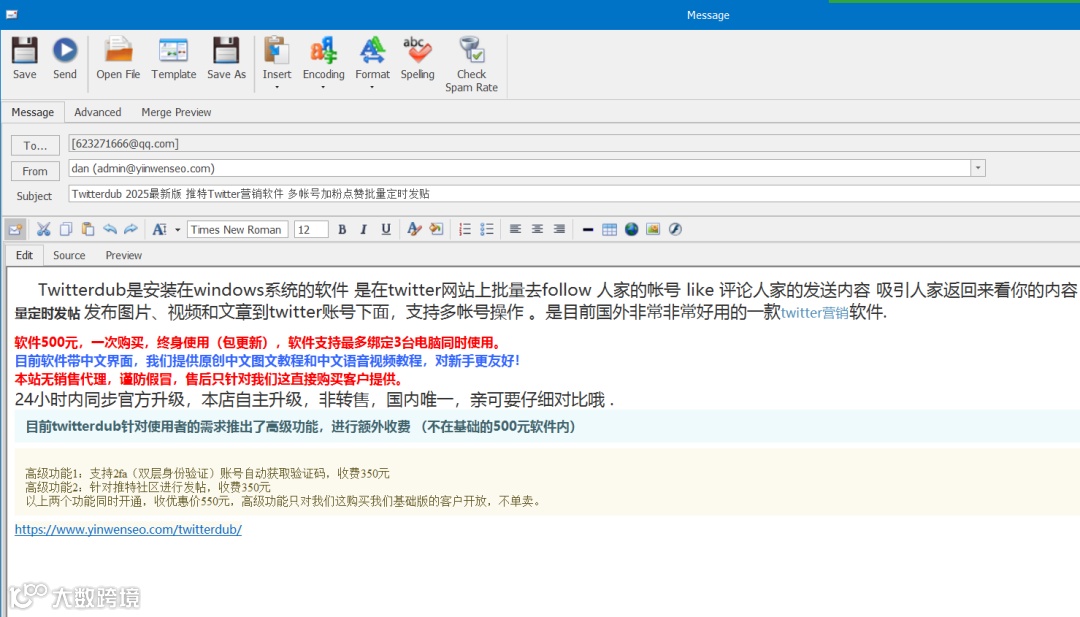
Task: Open the Encoding dropdown
Action: click(323, 63)
